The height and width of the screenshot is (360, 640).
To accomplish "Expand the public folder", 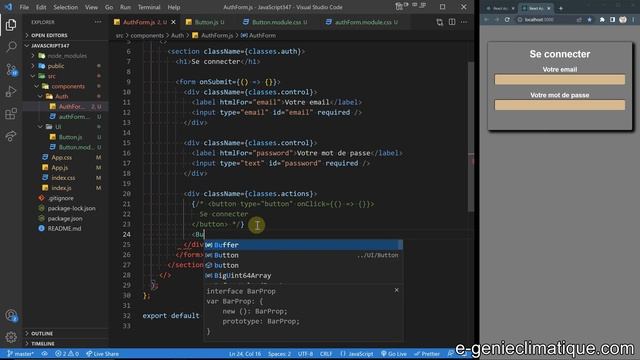I will point(65,66).
